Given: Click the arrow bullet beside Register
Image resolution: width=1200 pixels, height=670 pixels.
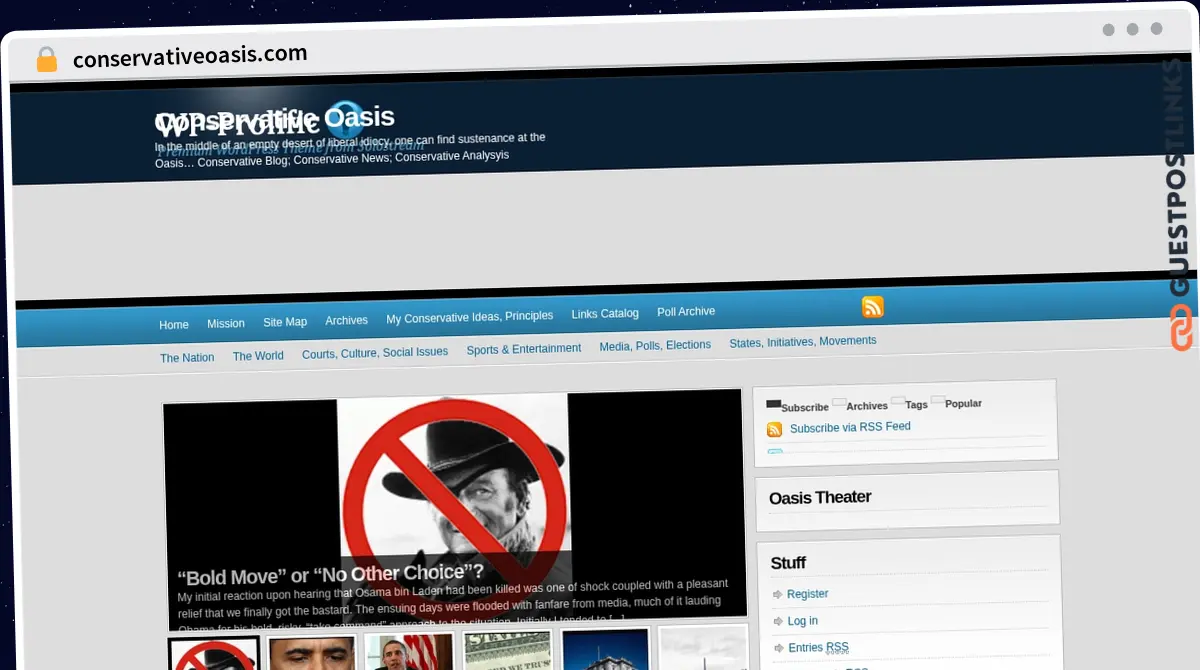Looking at the screenshot, I should 777,595.
